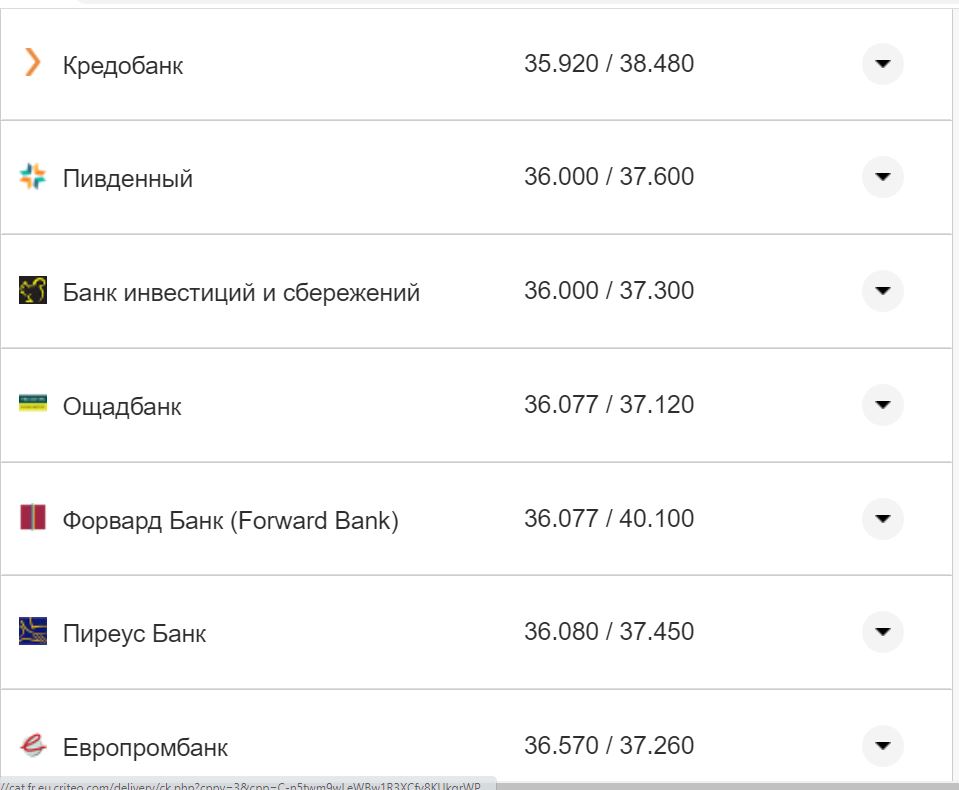Click the Кредобанк orange arrow logo
This screenshot has height=790, width=959.
[x=31, y=64]
